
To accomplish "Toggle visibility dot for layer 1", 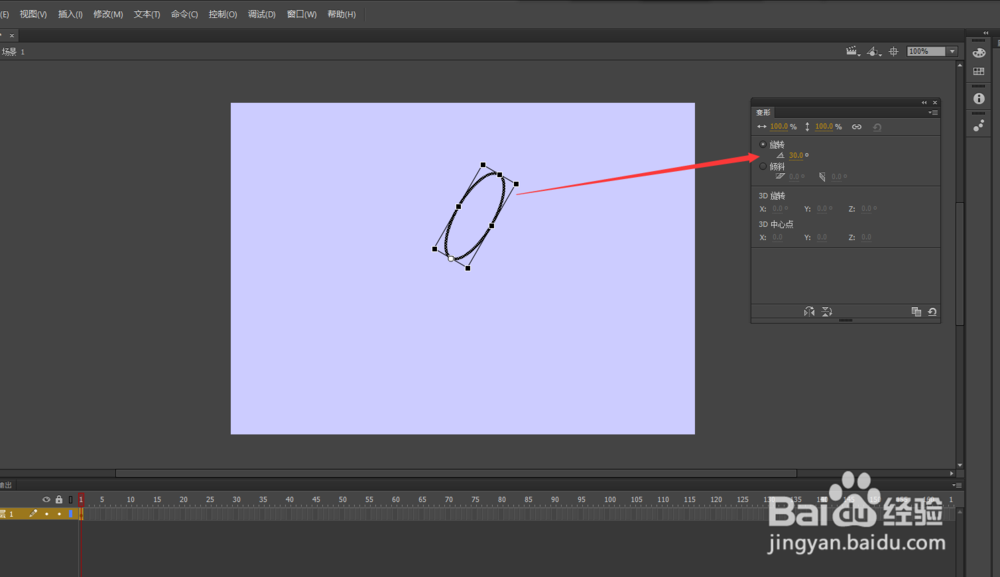I will point(47,514).
